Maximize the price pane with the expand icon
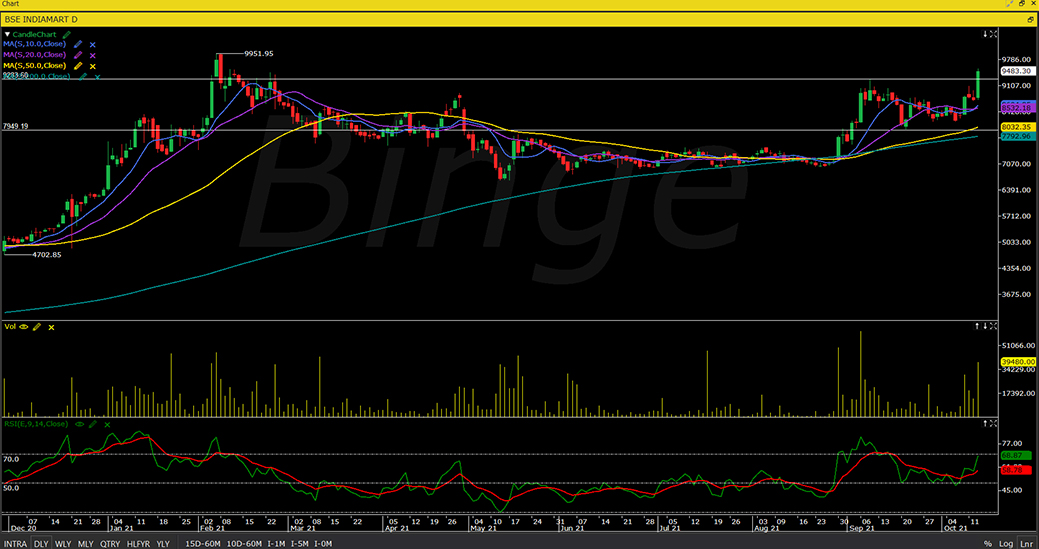Image resolution: width=1039 pixels, height=549 pixels. click(993, 33)
